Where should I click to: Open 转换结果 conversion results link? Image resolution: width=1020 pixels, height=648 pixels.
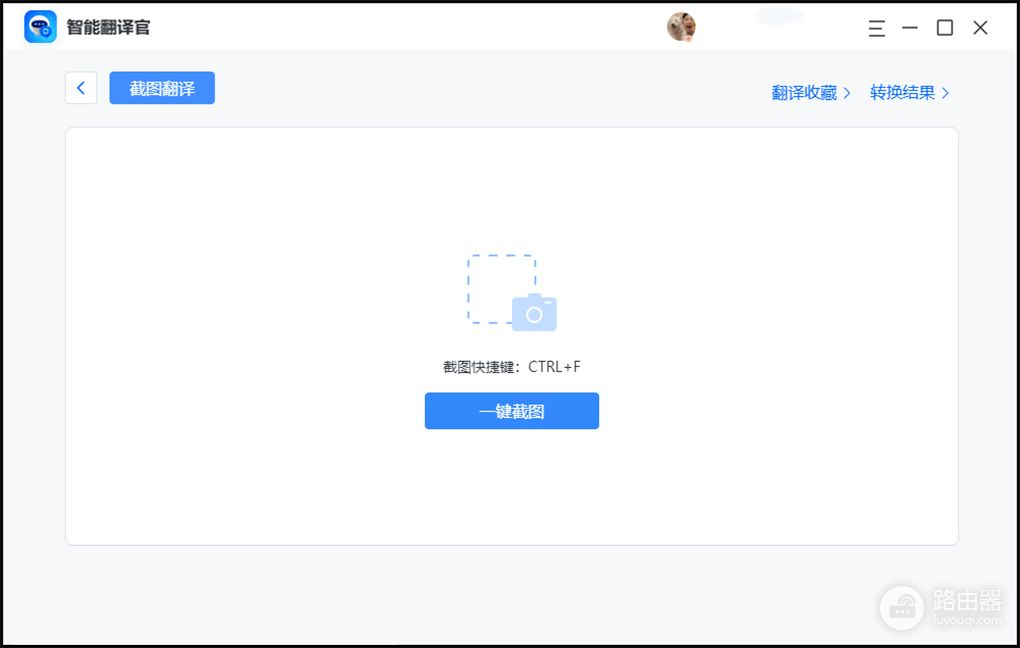click(x=902, y=93)
